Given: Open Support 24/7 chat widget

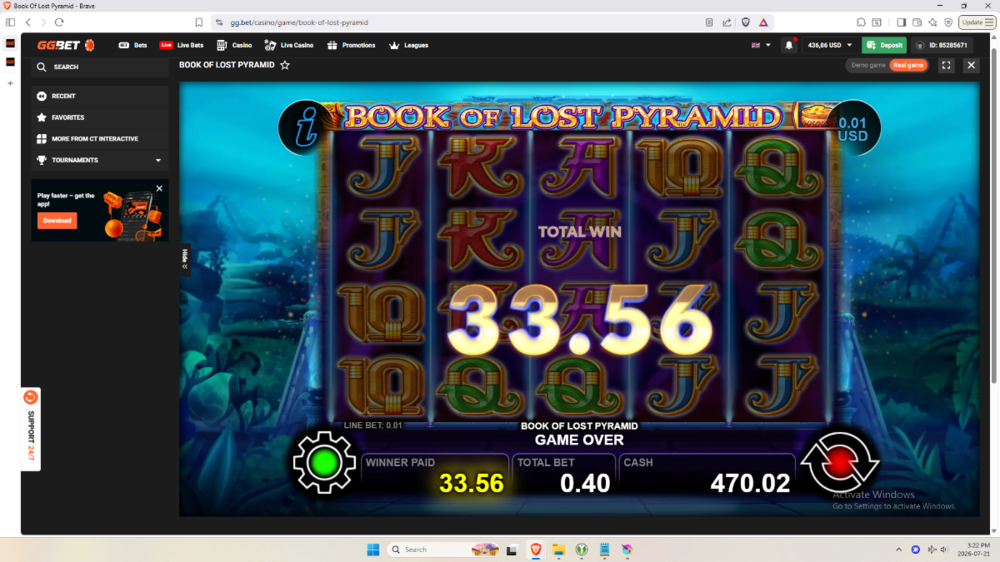Looking at the screenshot, I should 31,429.
